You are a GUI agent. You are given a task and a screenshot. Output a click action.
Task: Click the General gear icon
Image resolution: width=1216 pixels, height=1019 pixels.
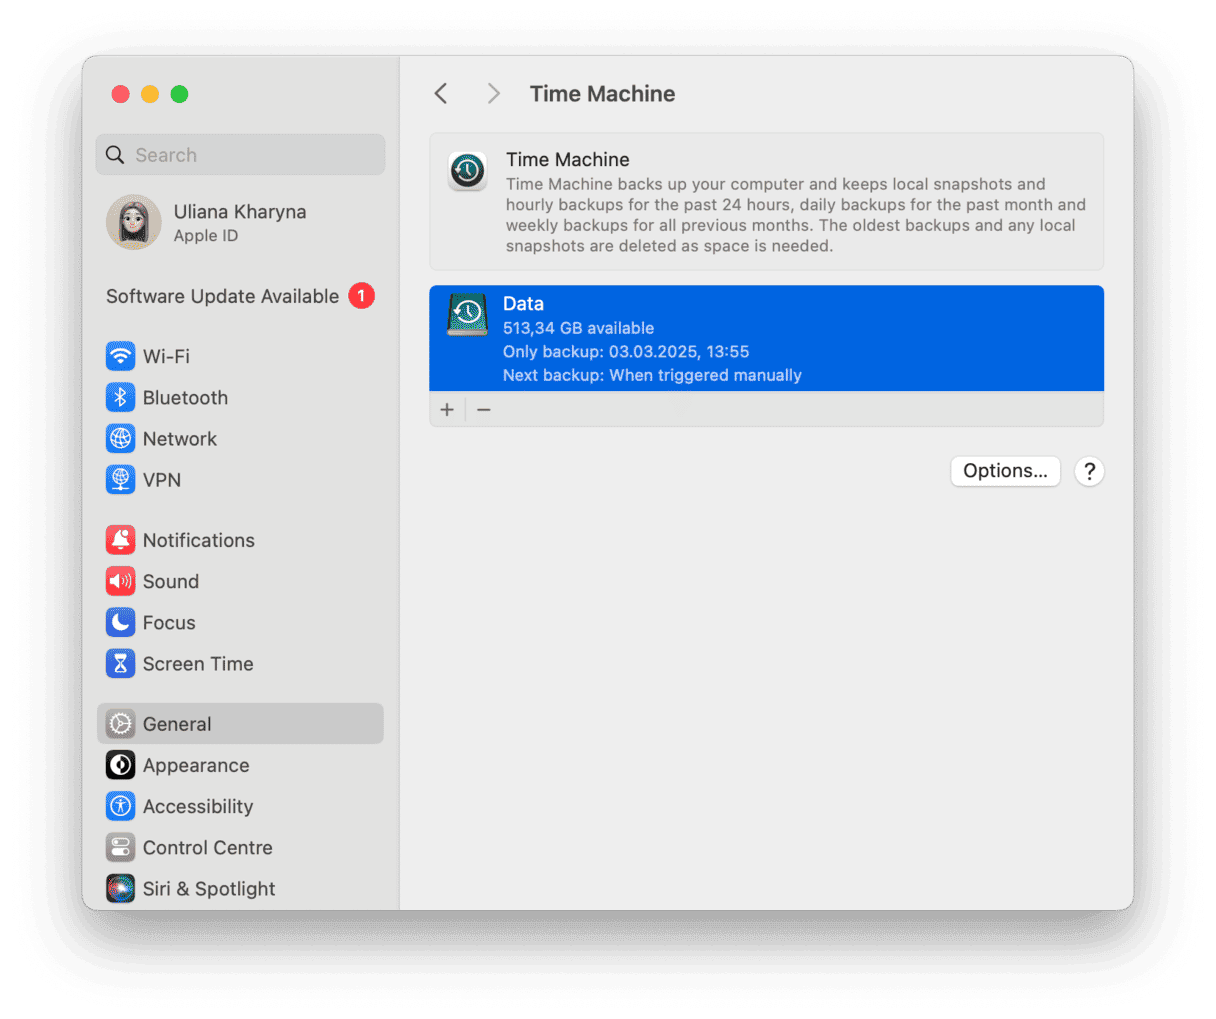coord(120,724)
